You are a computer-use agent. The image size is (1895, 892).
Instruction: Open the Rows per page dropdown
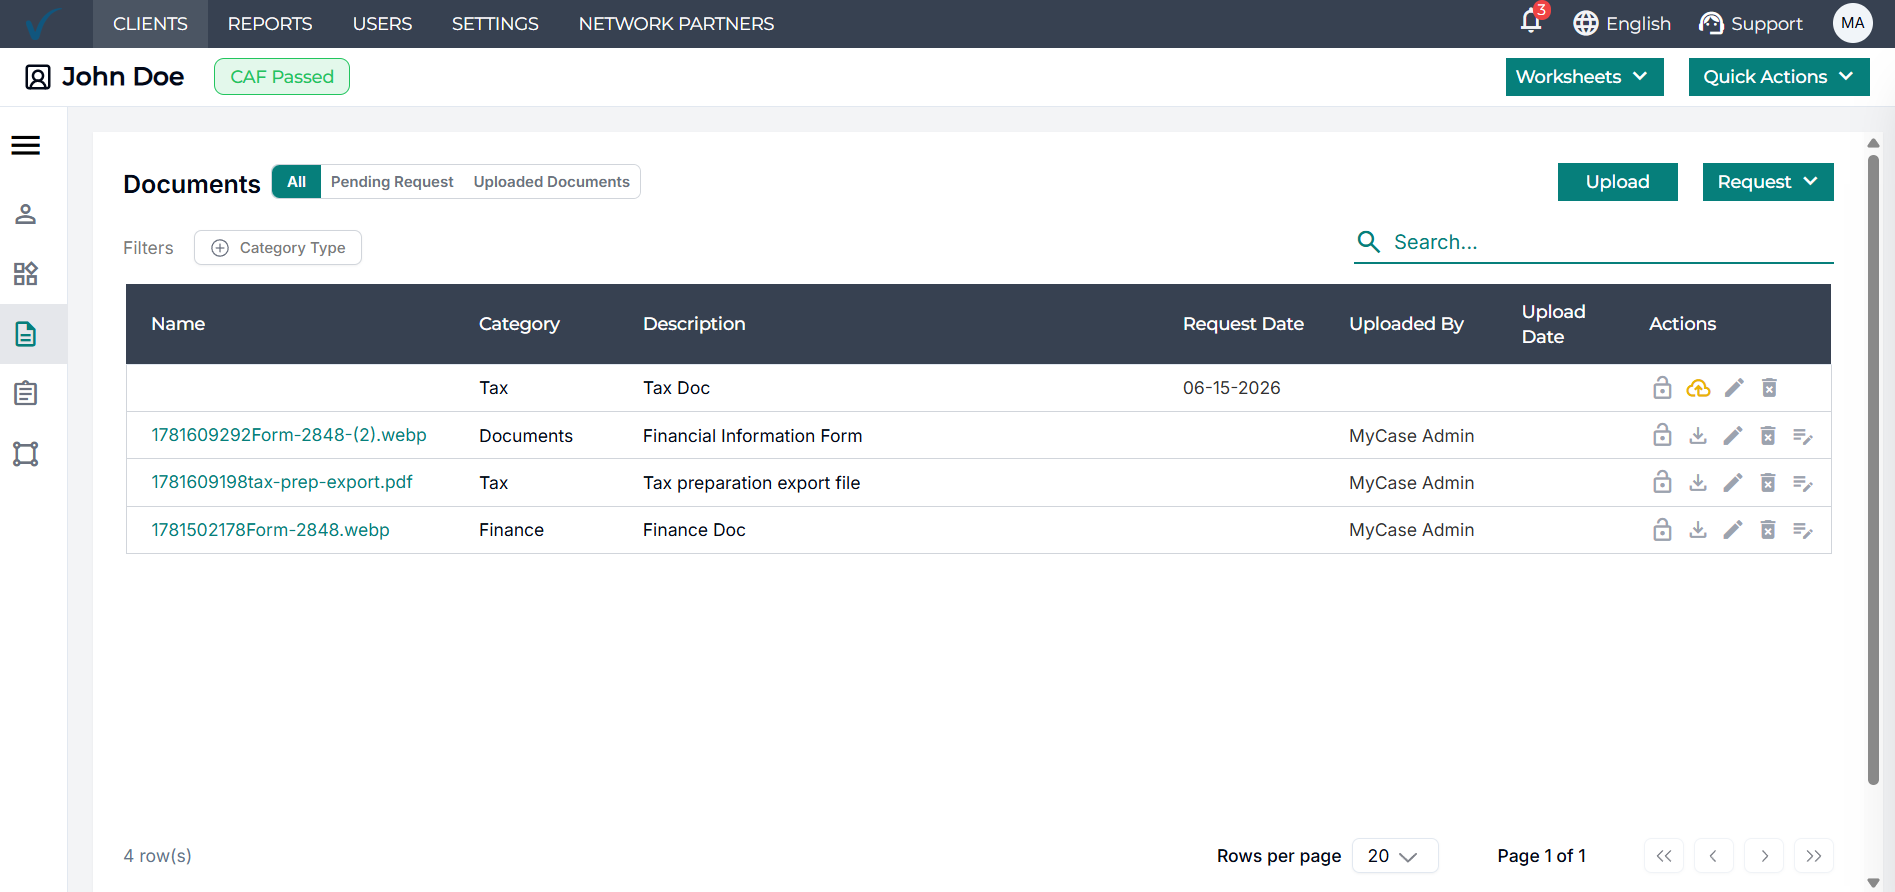pyautogui.click(x=1395, y=856)
